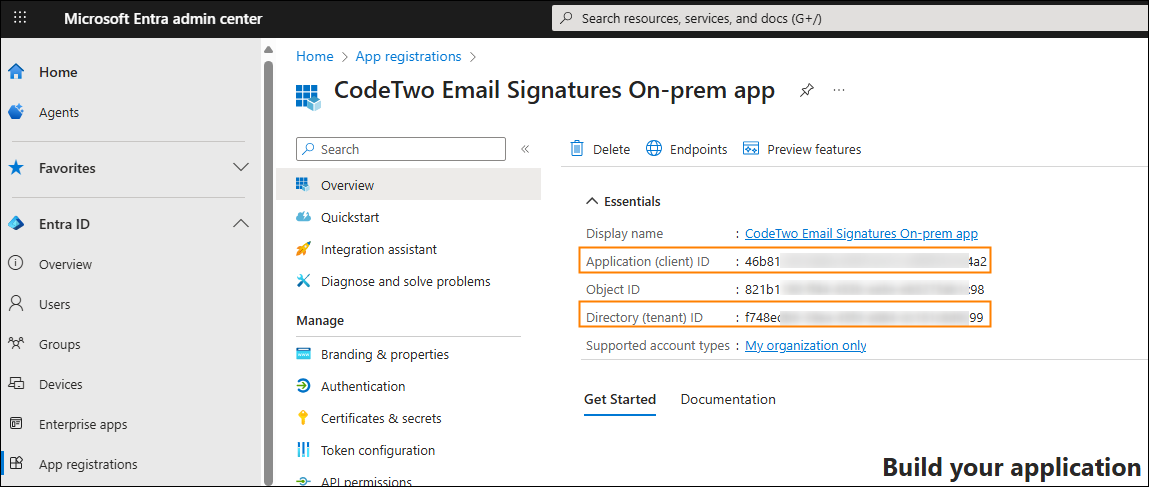This screenshot has height=487, width=1149.
Task: Open Preview features icon
Action: click(751, 149)
